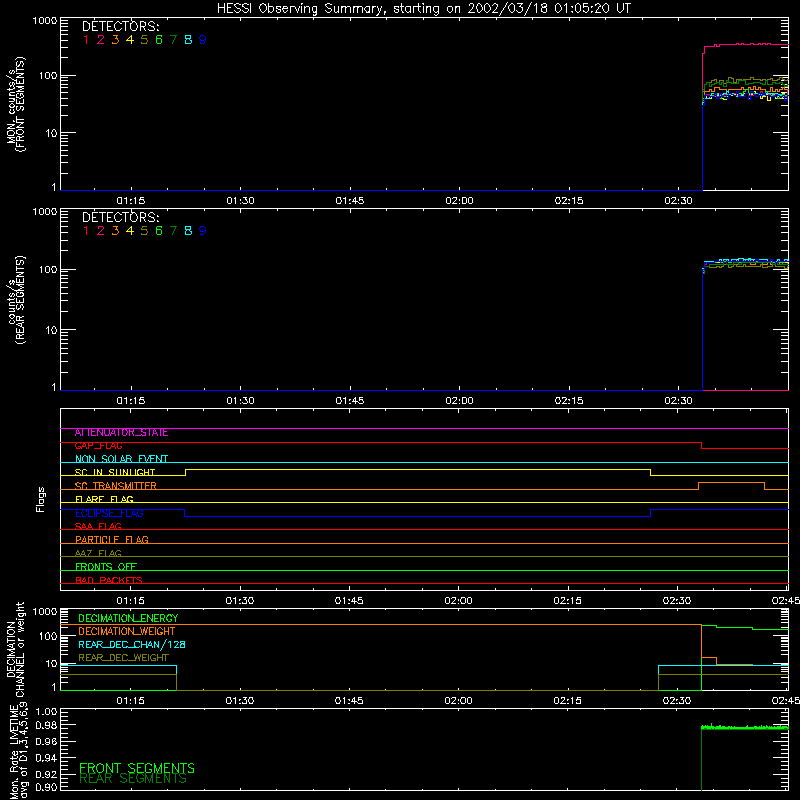
Task: Click the PARTICLE_FLAG label
Action: click(x=112, y=540)
